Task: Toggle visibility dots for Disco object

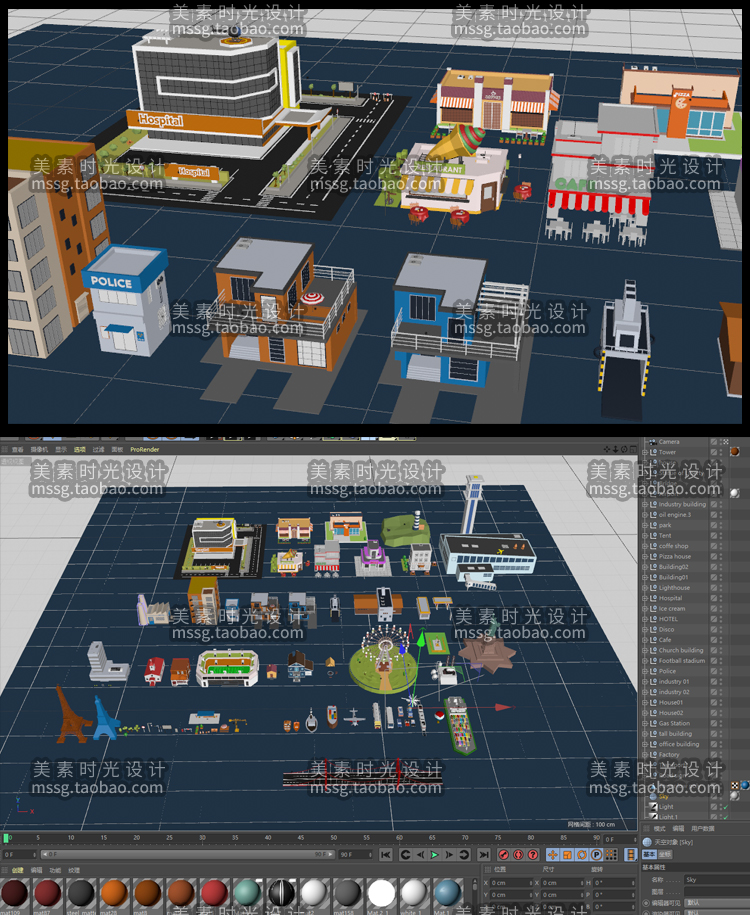Action: point(721,630)
